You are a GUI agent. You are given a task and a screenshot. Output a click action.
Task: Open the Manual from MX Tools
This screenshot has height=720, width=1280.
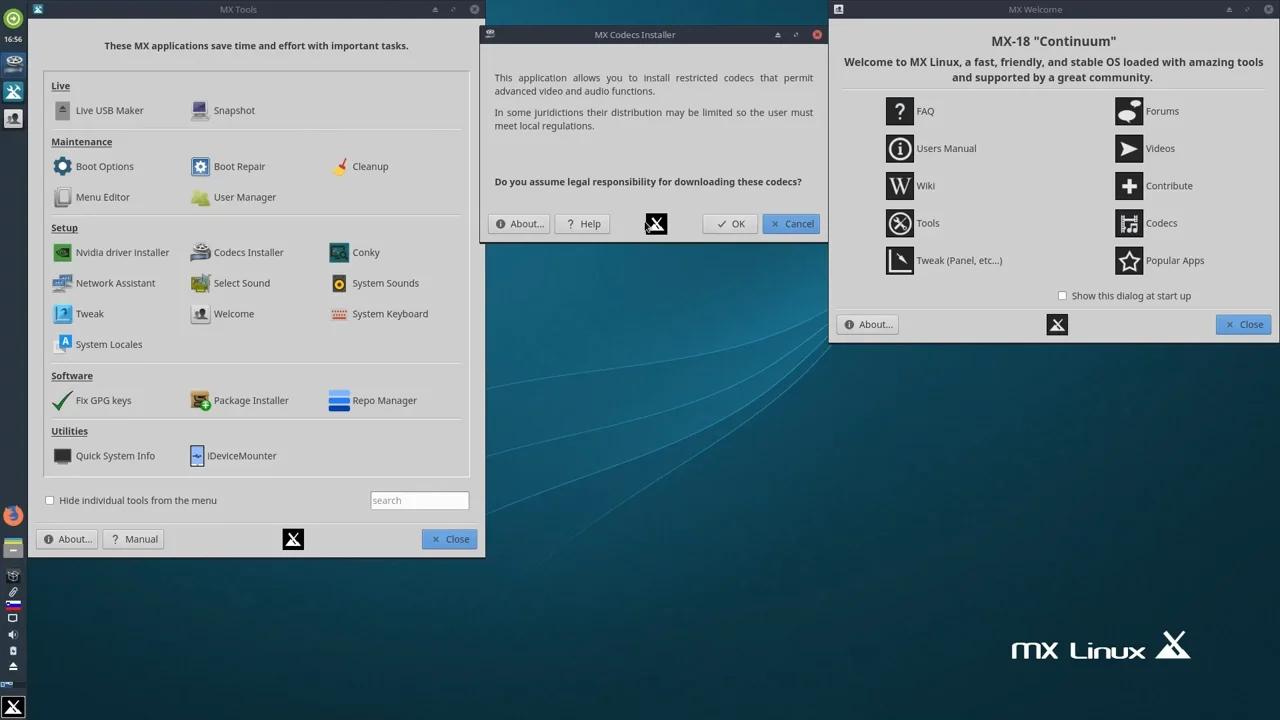tap(133, 539)
